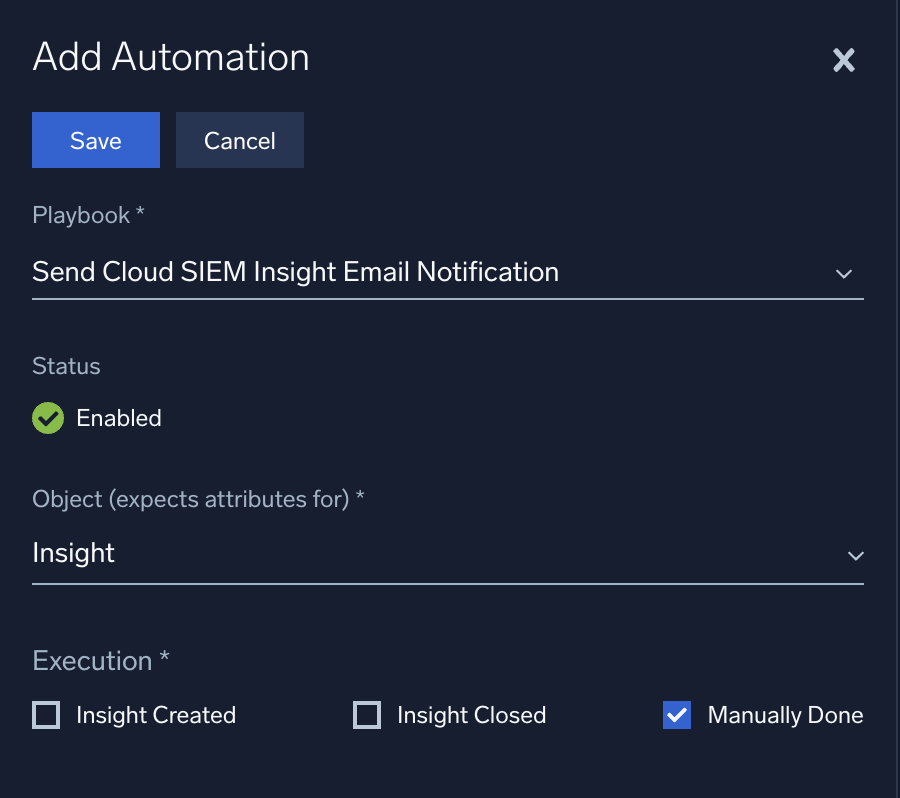
Task: Uncheck the Manually Done checkbox
Action: point(677,715)
